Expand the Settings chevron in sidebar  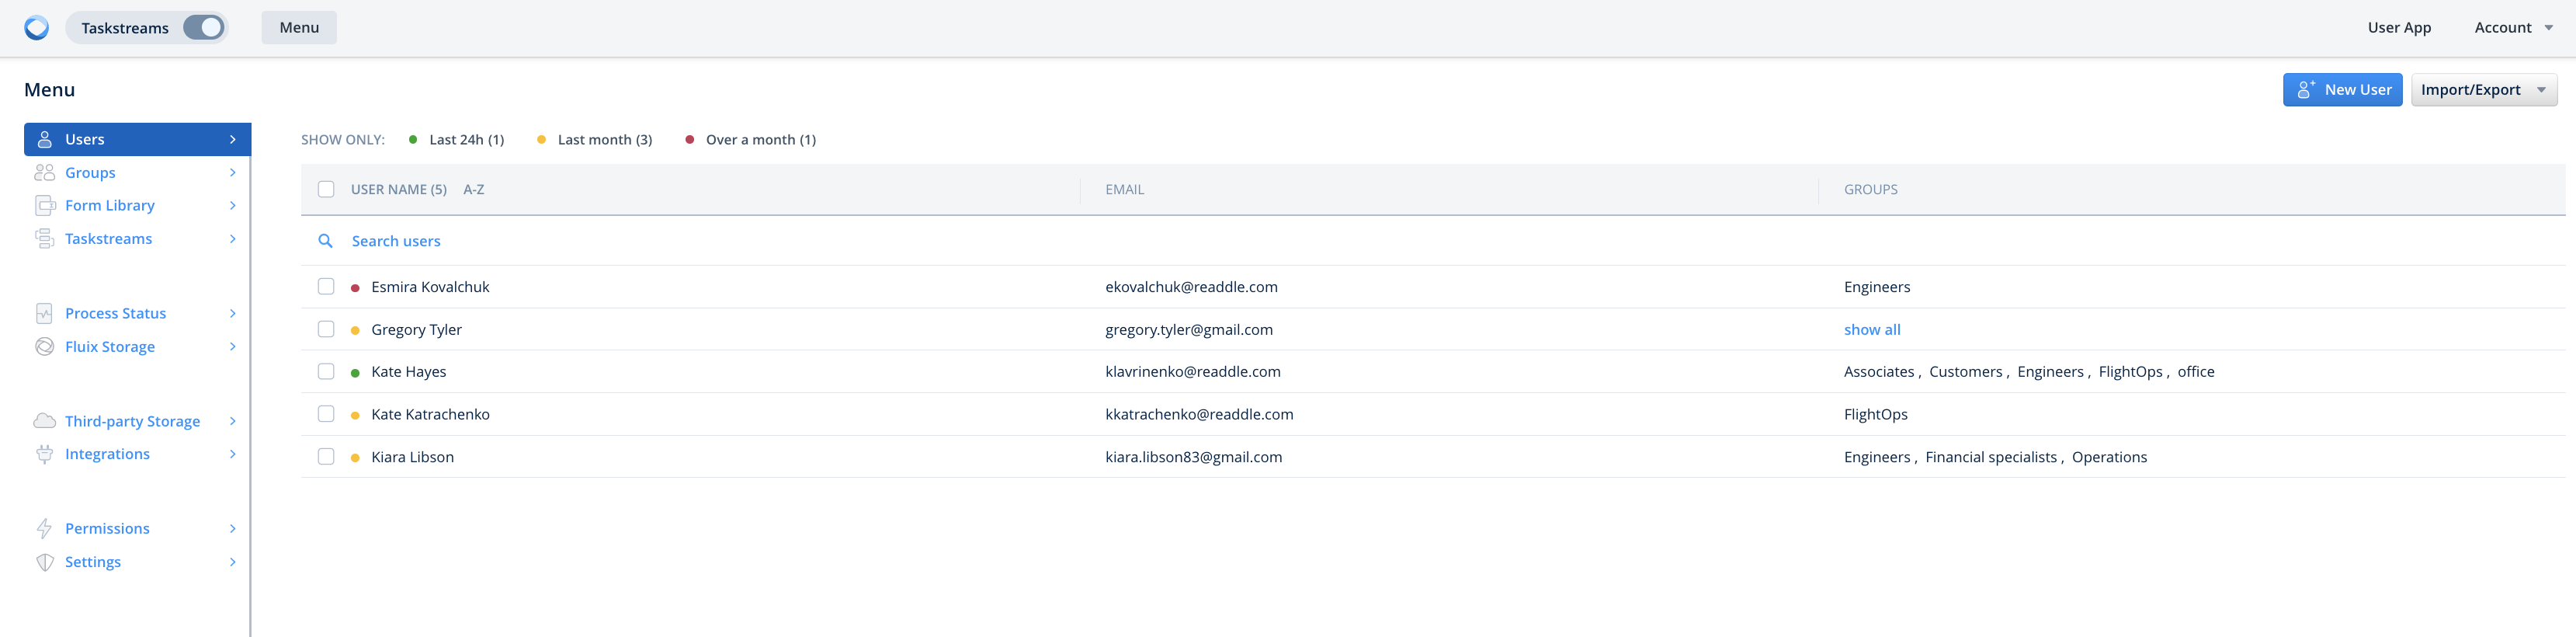point(232,562)
